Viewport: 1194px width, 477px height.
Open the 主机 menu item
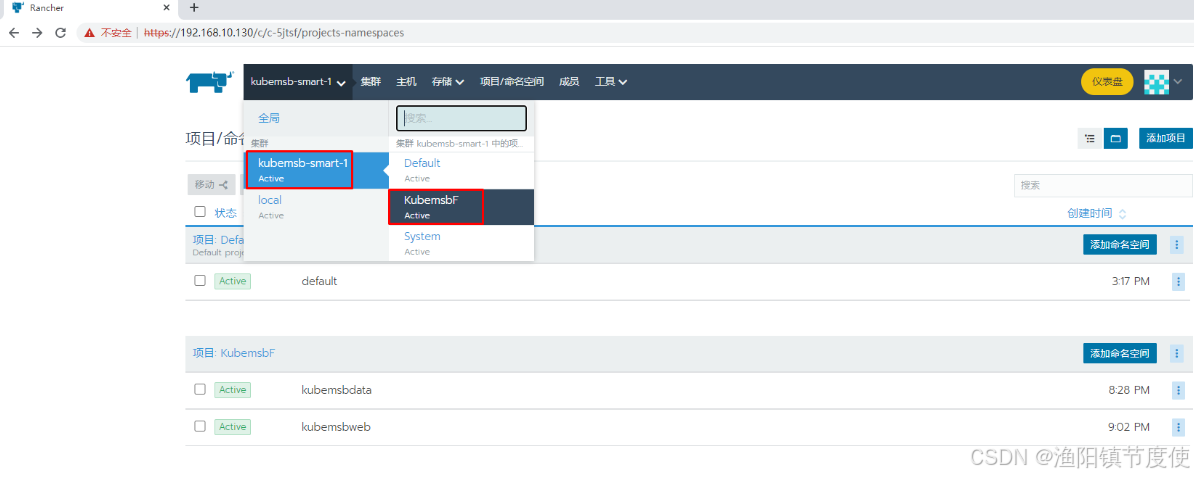tap(407, 82)
